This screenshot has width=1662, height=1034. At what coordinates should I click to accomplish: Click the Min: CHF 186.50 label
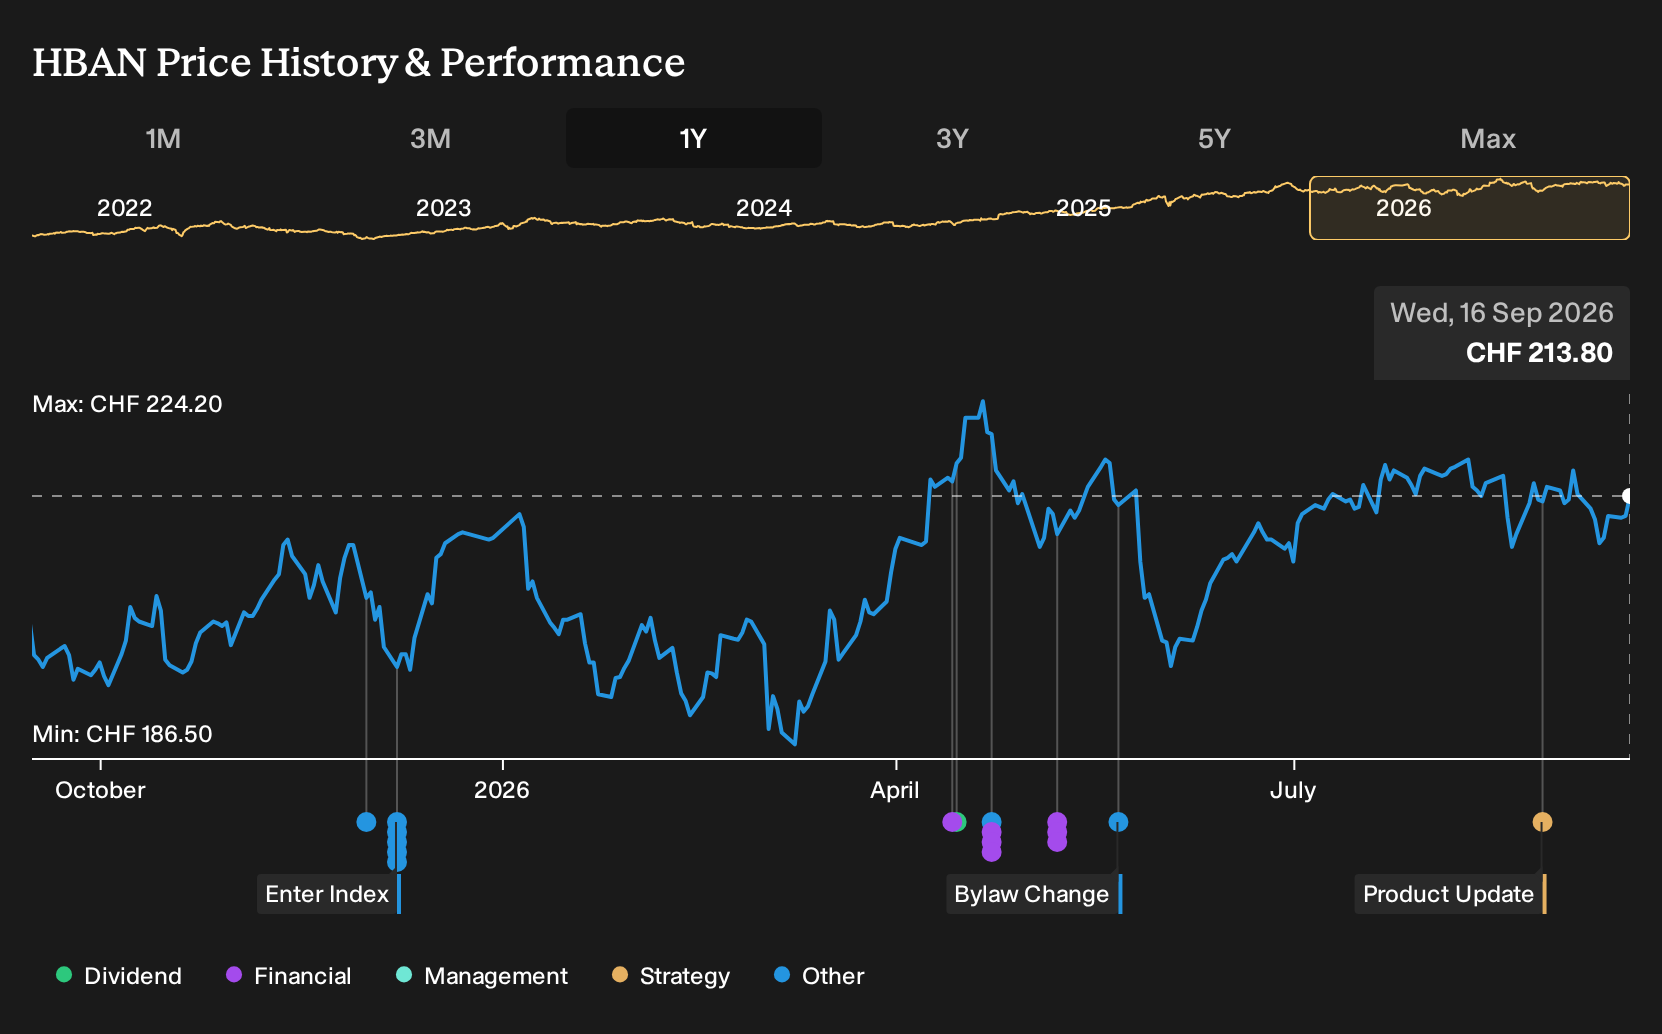pyautogui.click(x=123, y=734)
